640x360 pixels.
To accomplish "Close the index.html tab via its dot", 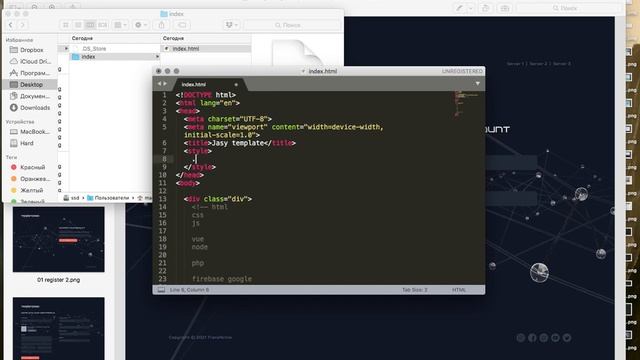I will coord(236,84).
